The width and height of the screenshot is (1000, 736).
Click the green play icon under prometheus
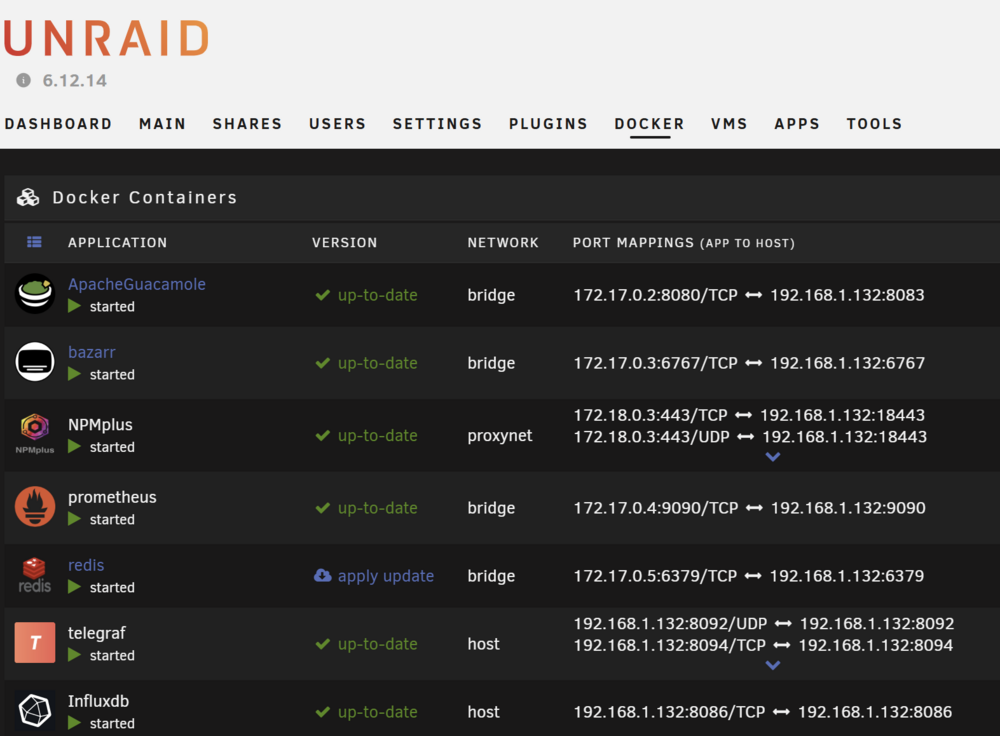click(x=75, y=519)
